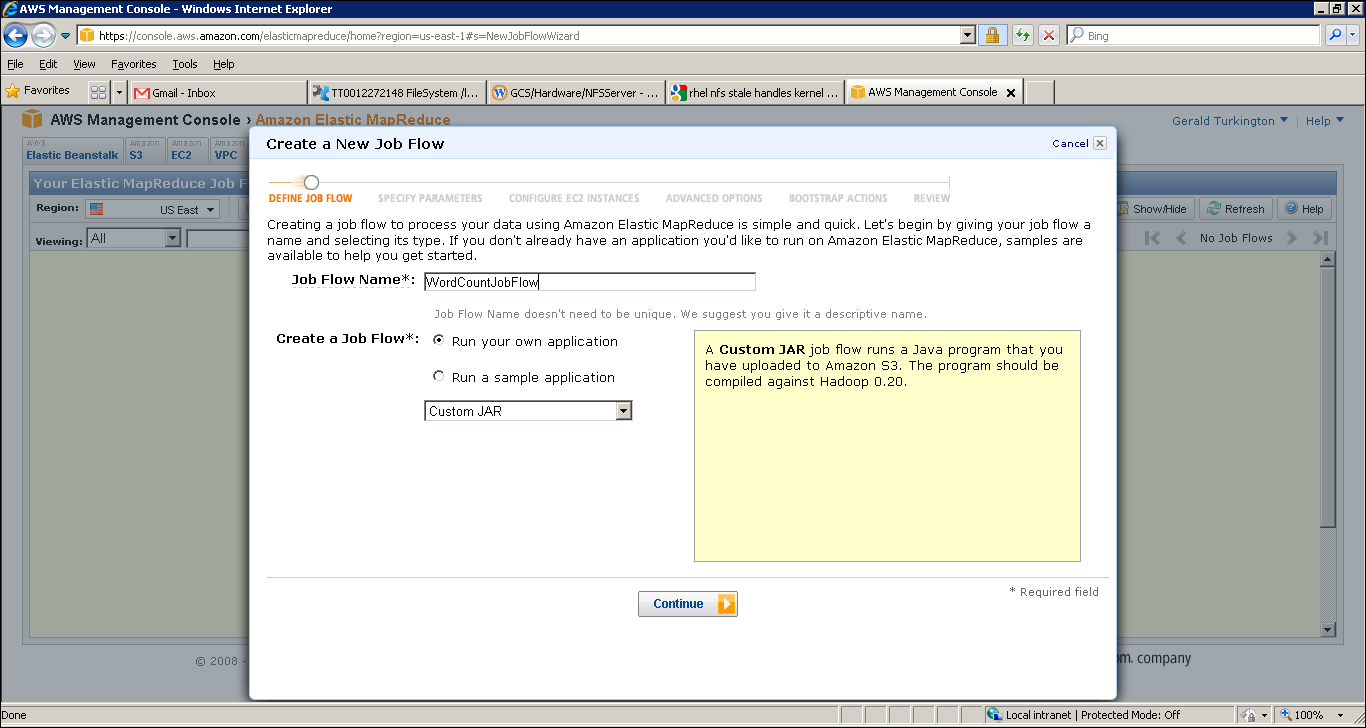The height and width of the screenshot is (728, 1366).
Task: Click the X close icon beside Cancel
Action: tap(1100, 143)
